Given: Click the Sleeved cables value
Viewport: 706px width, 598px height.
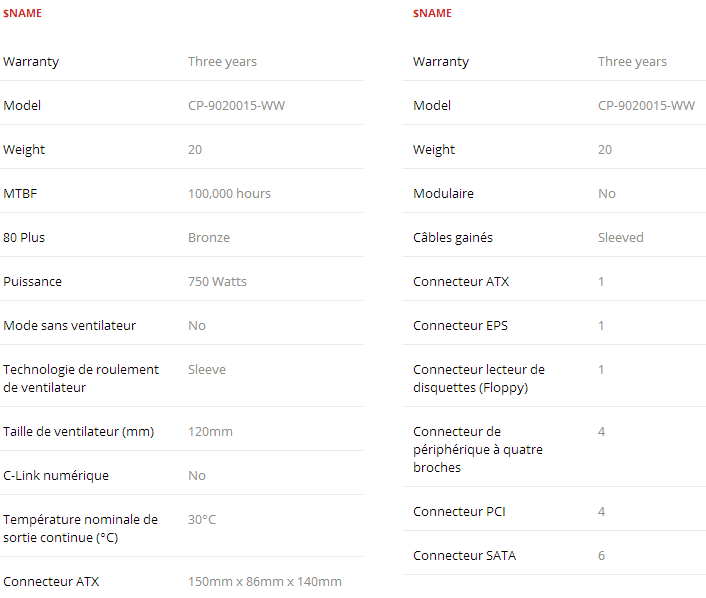Looking at the screenshot, I should (x=620, y=237).
